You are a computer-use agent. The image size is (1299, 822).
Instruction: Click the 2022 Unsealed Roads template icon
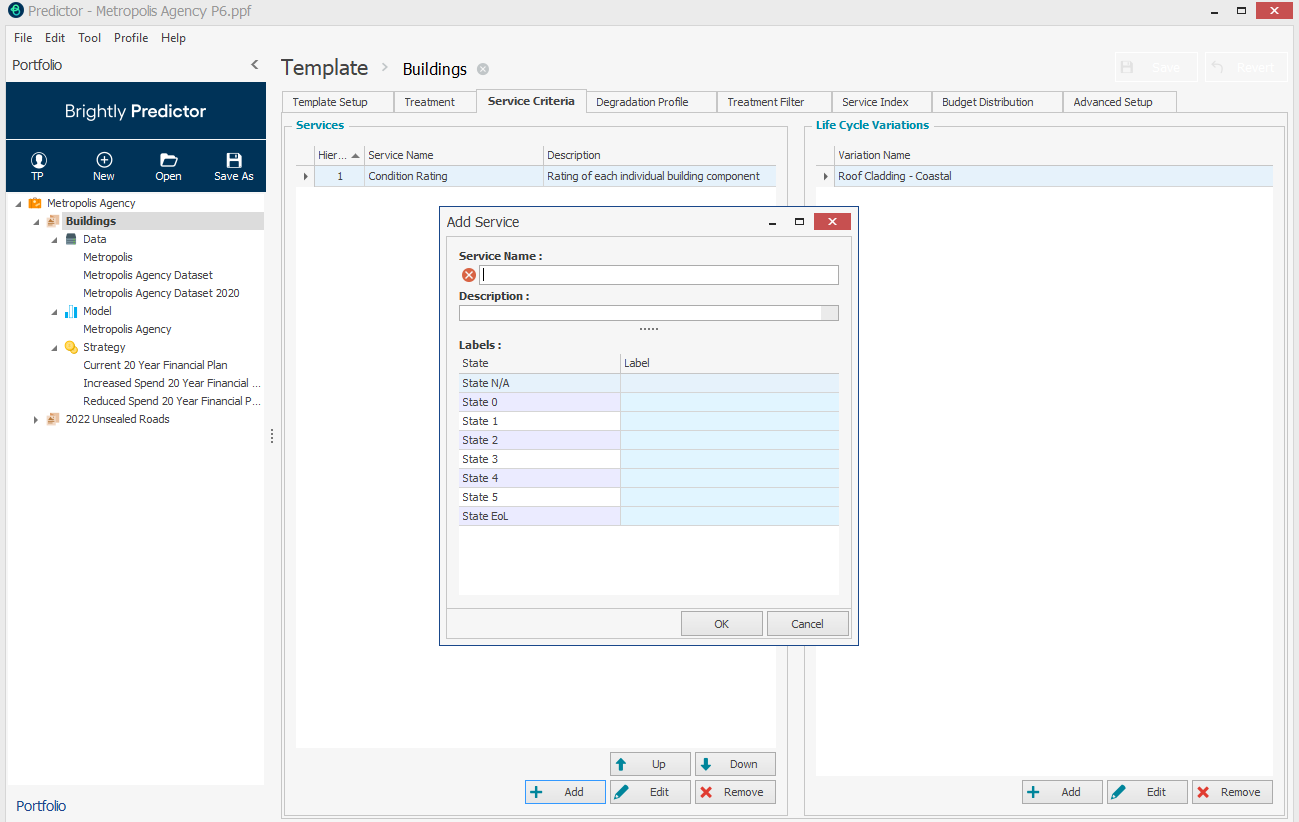point(53,419)
